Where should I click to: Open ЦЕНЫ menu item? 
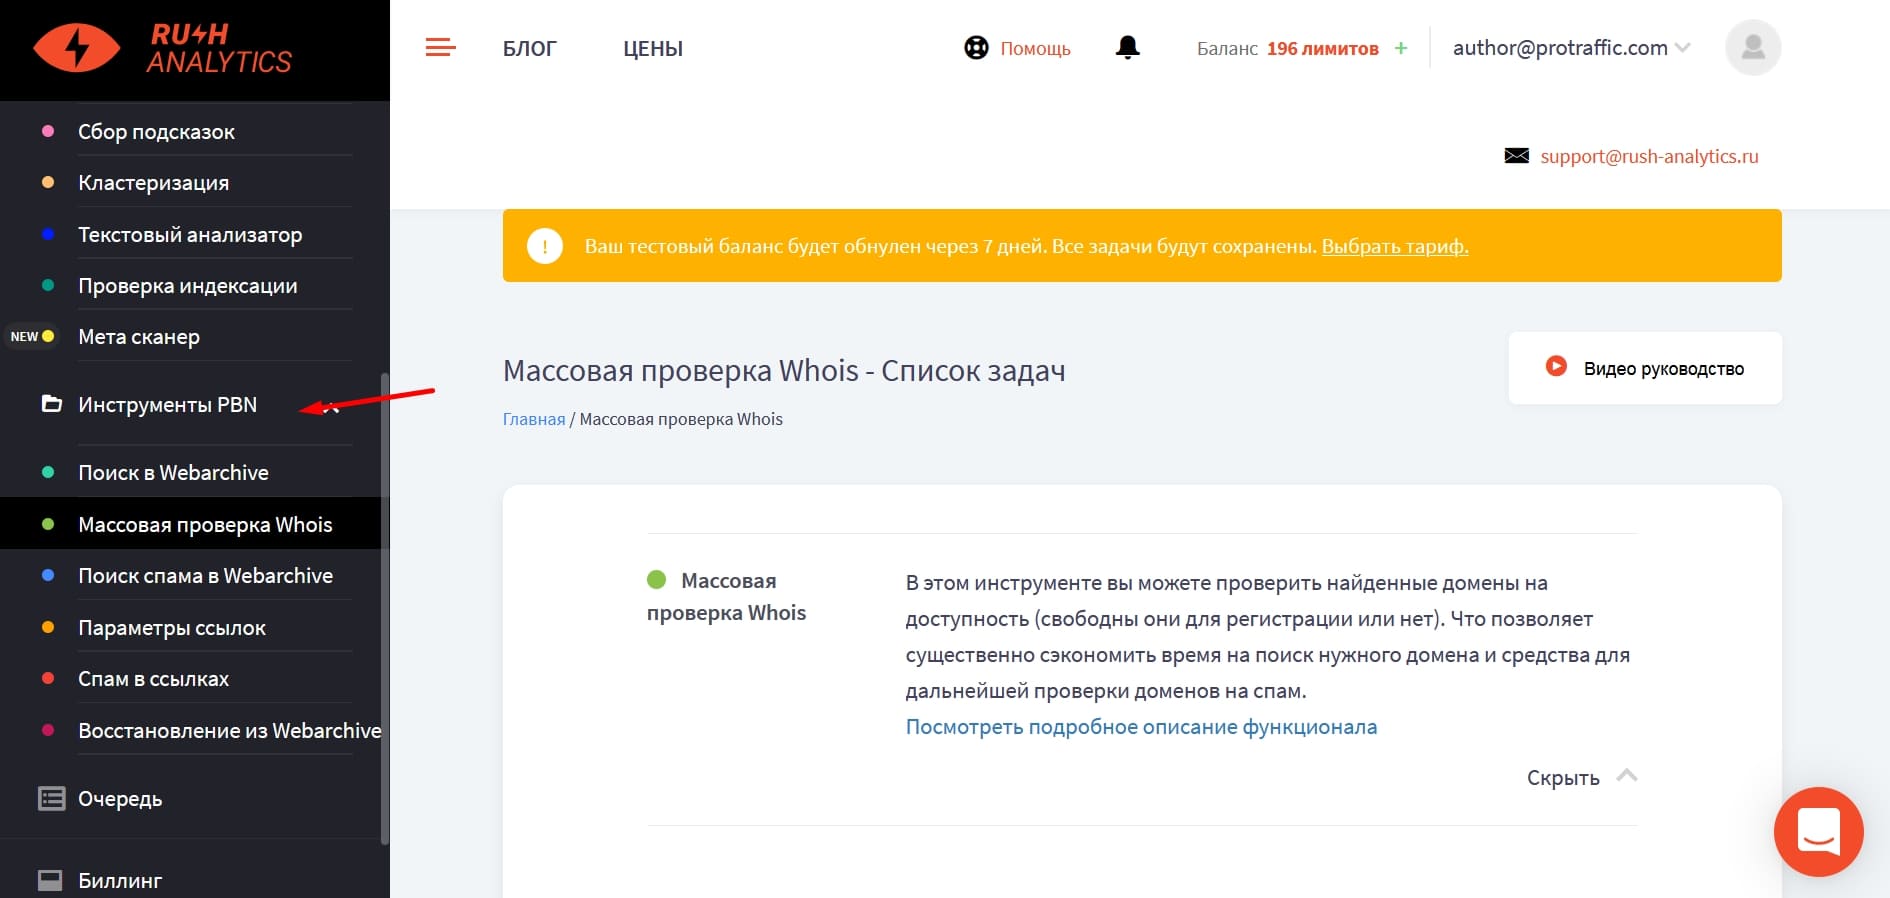653,48
